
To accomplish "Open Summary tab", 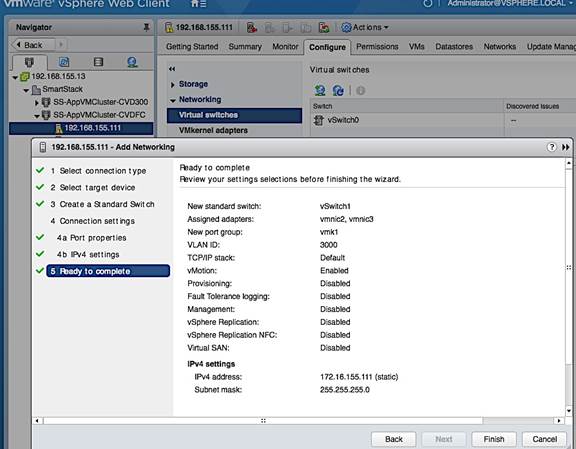I will point(245,47).
